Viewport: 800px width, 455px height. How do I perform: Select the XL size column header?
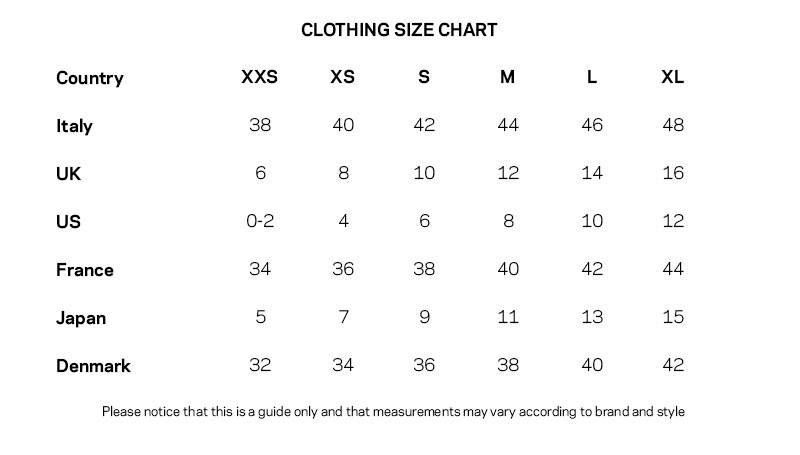[672, 77]
